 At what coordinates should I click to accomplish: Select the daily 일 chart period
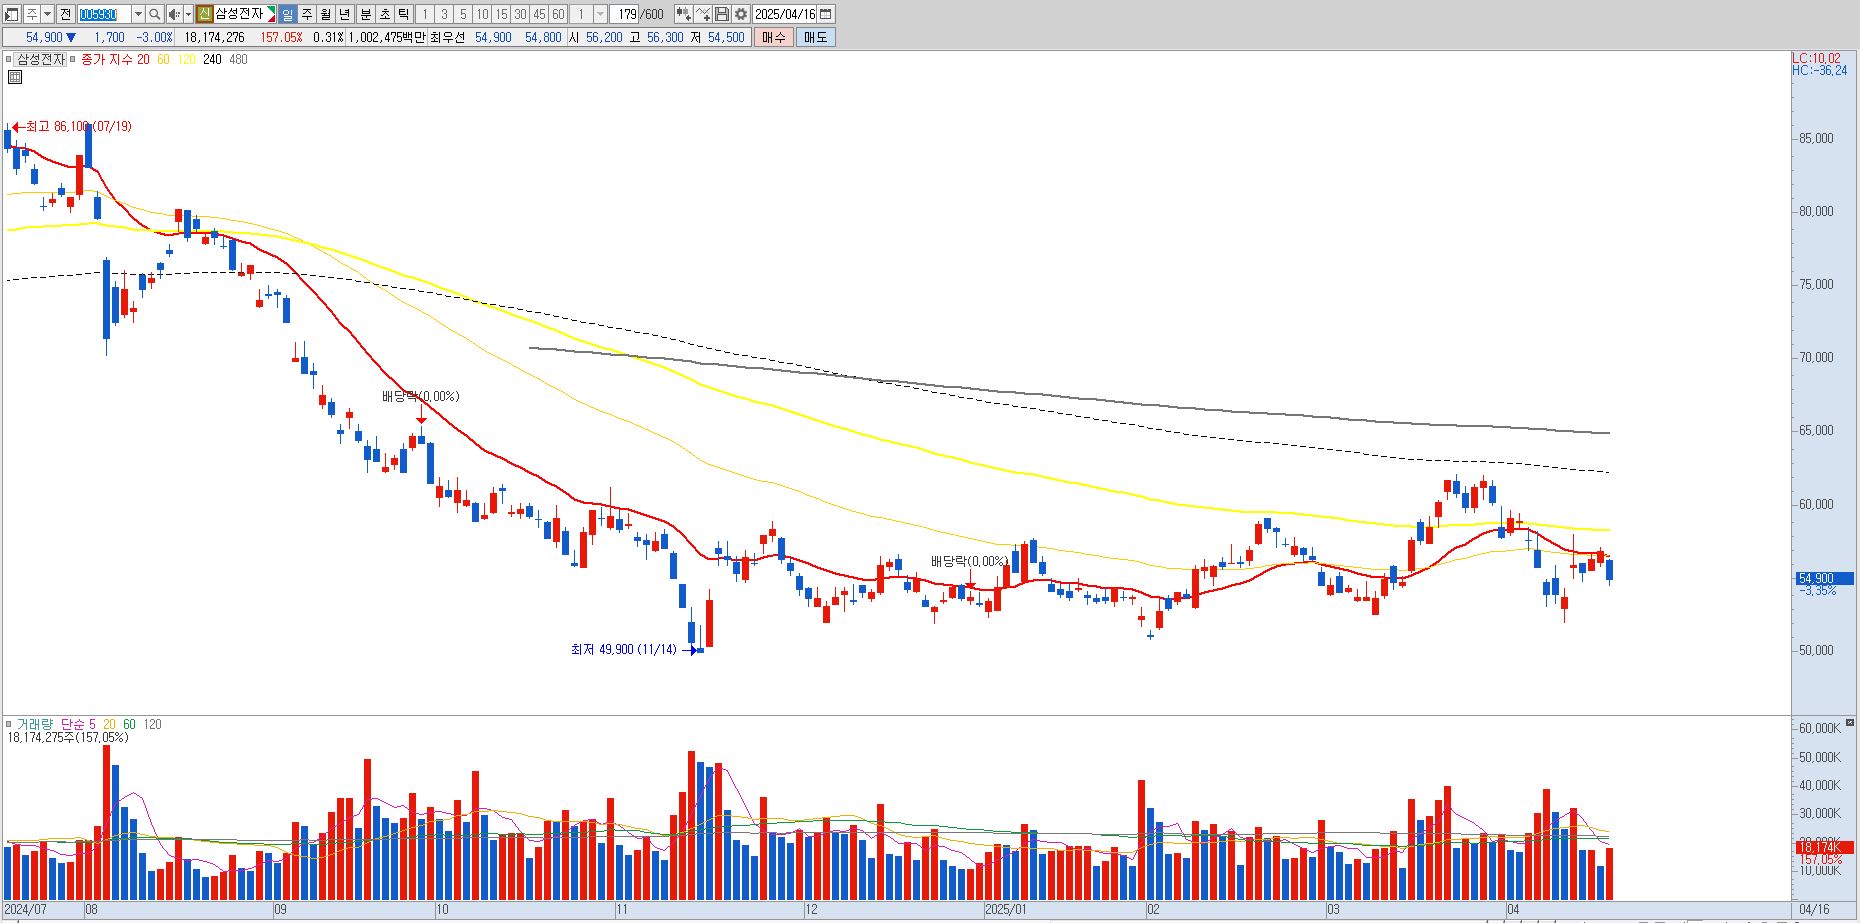(x=287, y=14)
